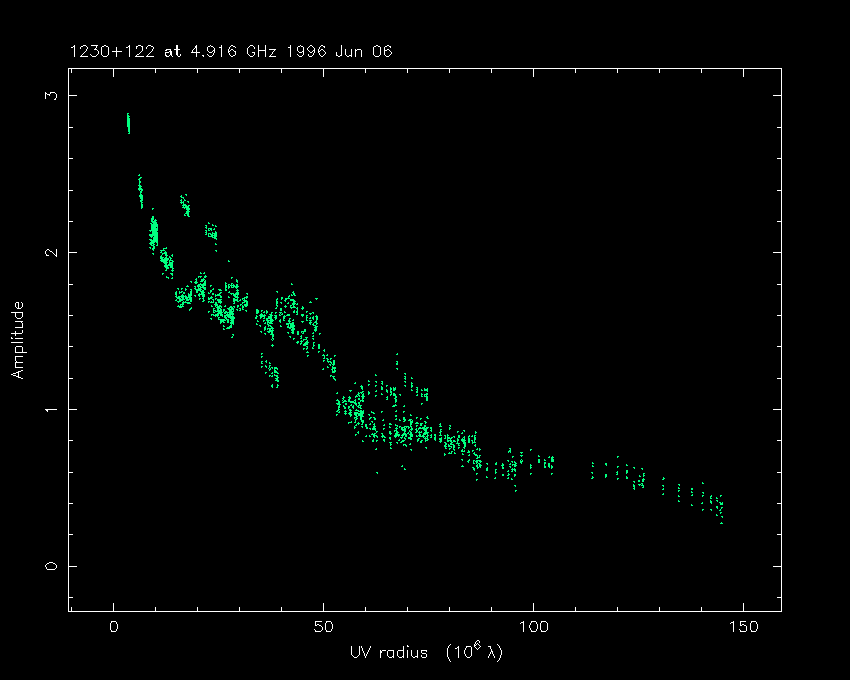Click the y-axis tick label '0'

tap(45, 566)
